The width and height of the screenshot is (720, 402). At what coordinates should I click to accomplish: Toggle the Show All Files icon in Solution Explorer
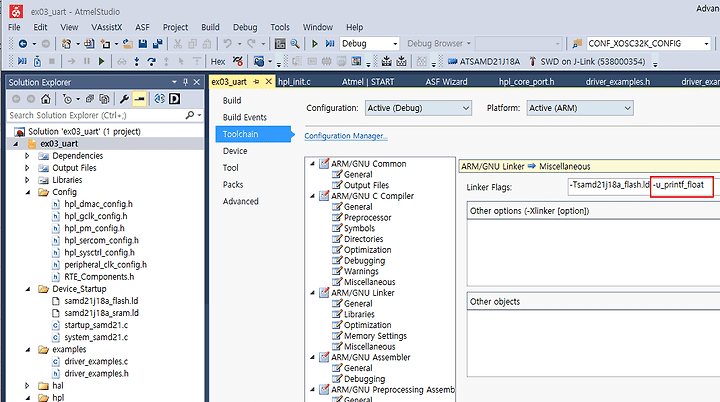(104, 99)
